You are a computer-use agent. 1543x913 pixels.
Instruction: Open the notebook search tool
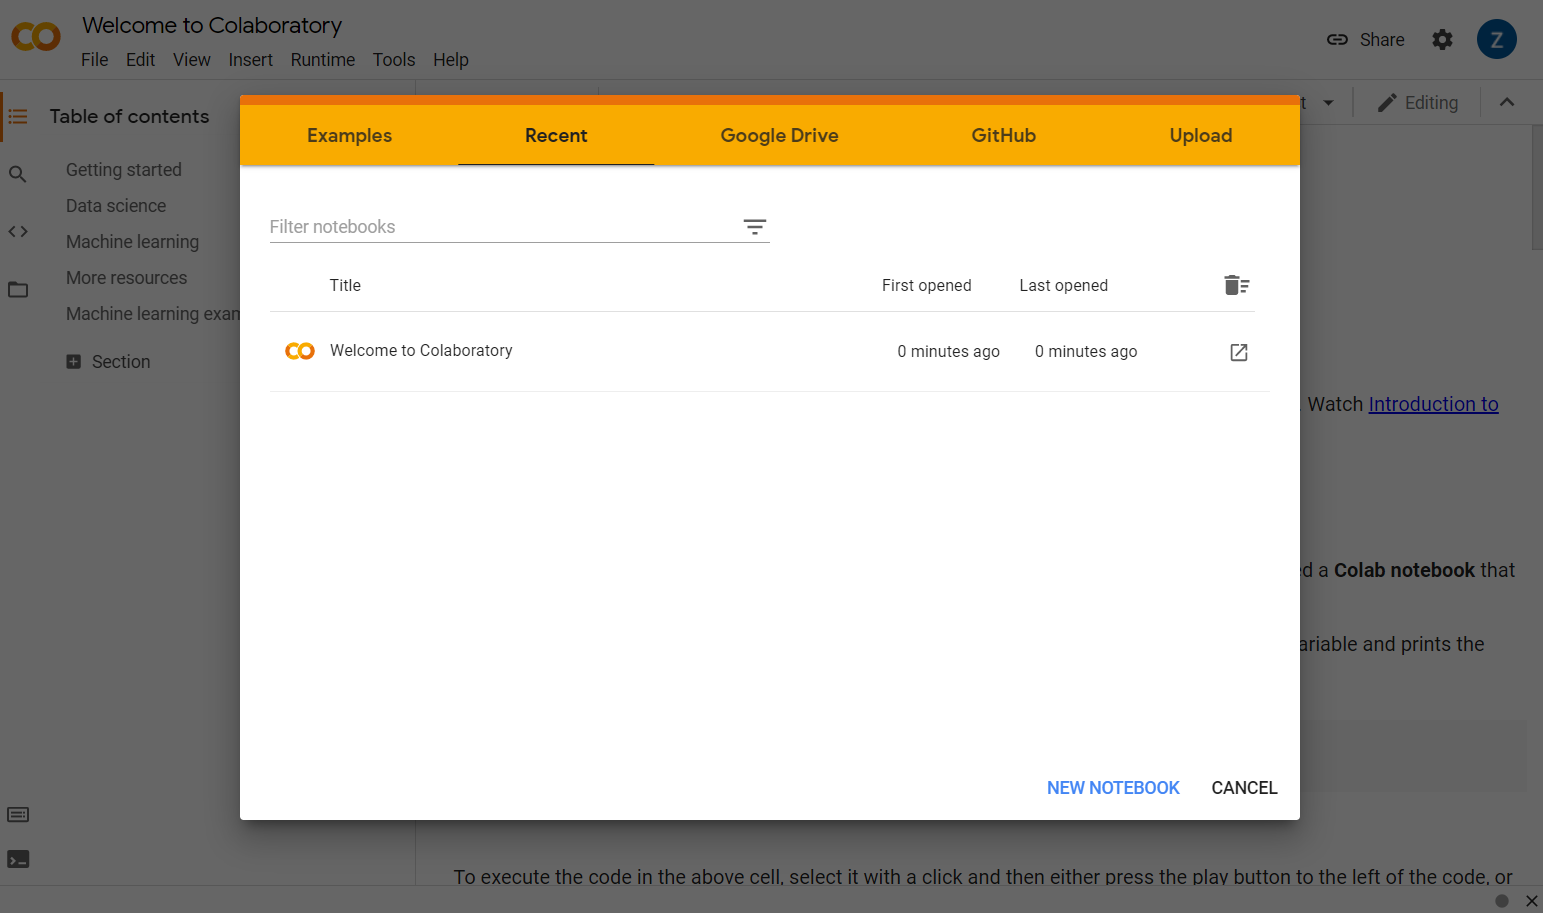[18, 173]
